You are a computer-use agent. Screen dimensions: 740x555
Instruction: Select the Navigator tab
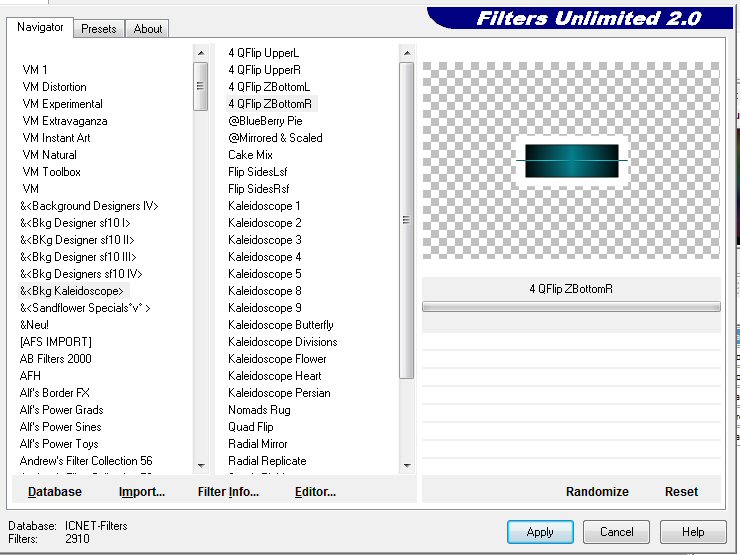click(x=40, y=28)
